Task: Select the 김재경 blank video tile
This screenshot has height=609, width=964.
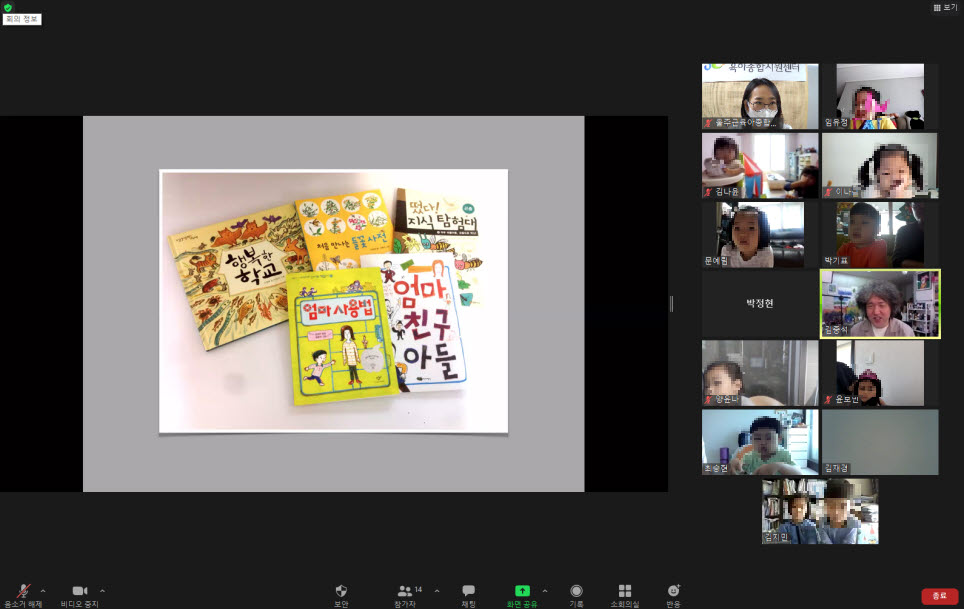Action: point(880,442)
